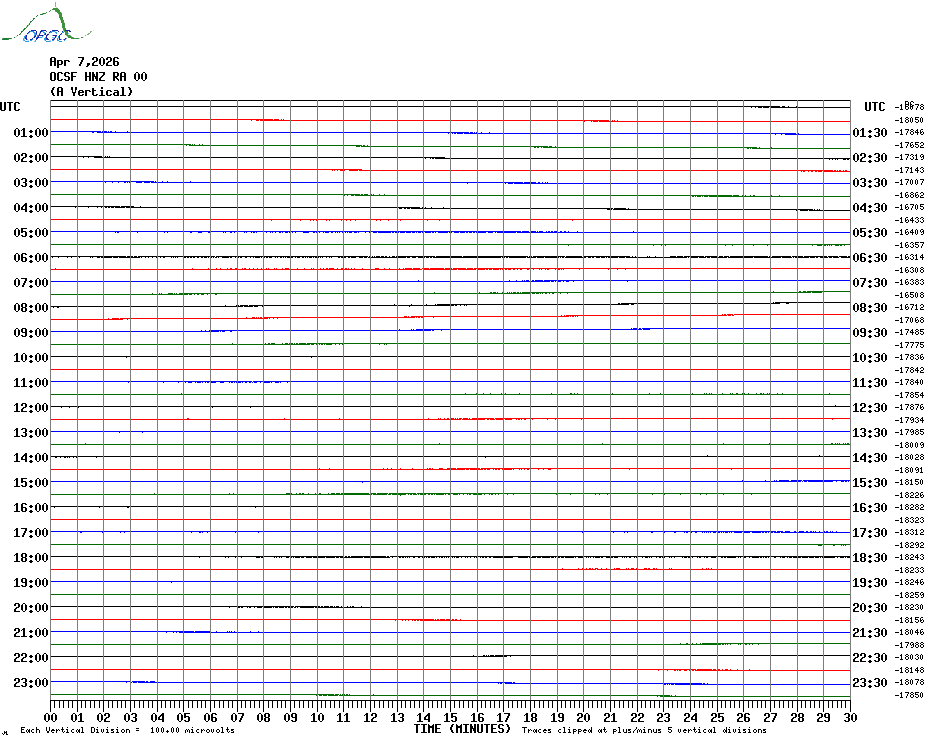
Task: Click the 21:30 label on the right
Action: 870,632
